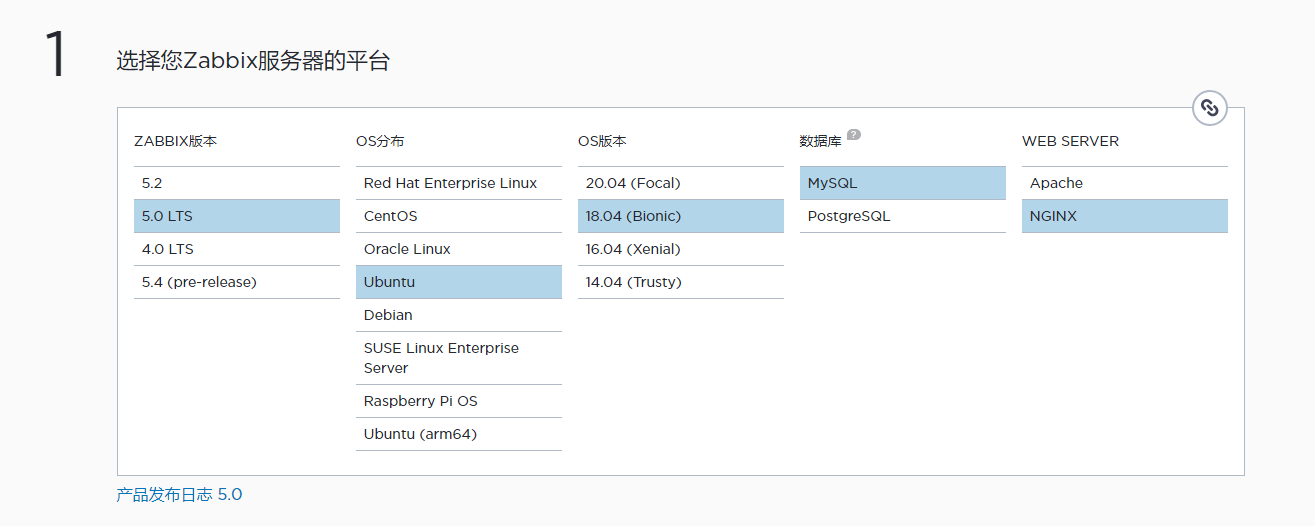This screenshot has height=526, width=1315.
Task: Select Raspberry Pi OS option
Action: click(458, 401)
